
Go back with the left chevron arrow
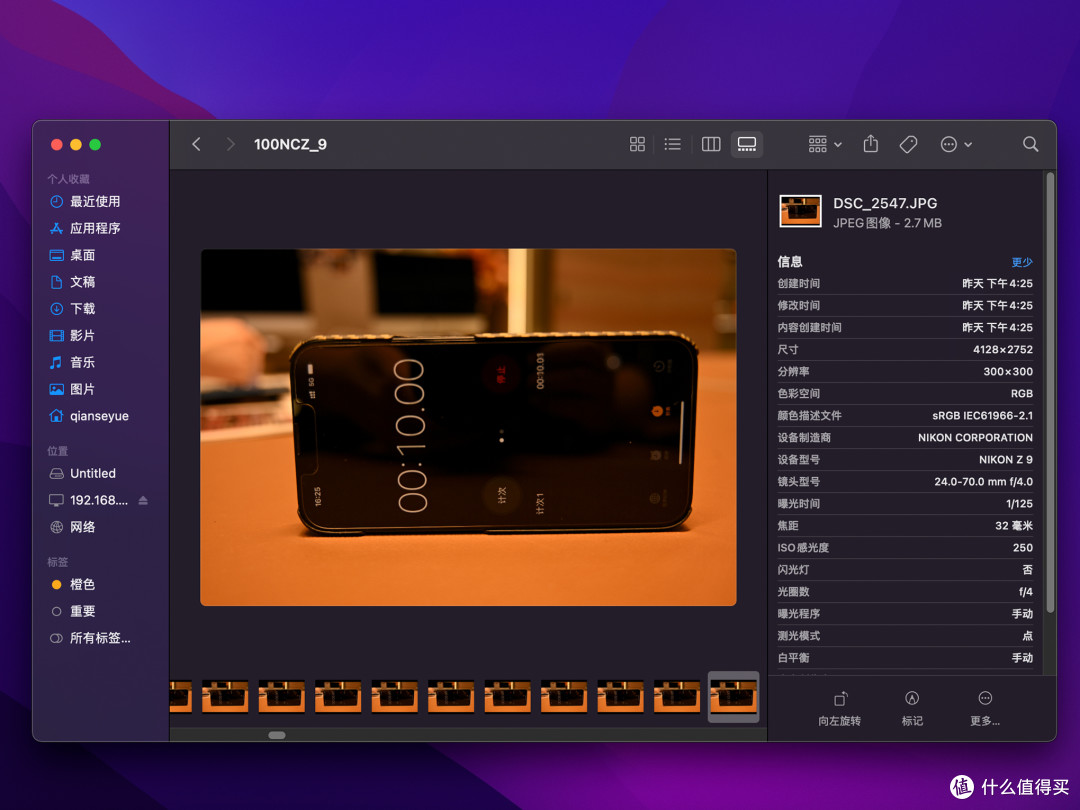tap(196, 144)
